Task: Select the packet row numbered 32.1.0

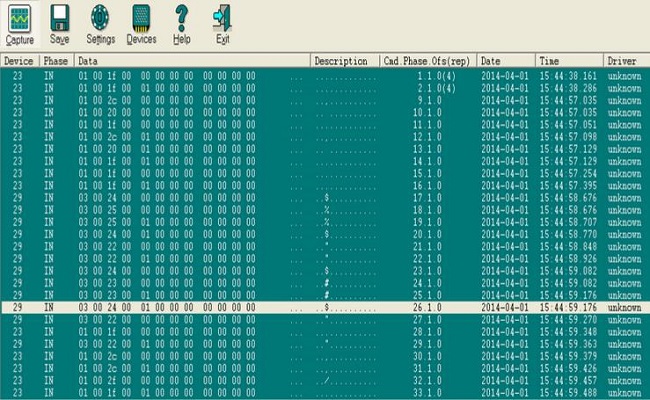Action: tap(325, 381)
